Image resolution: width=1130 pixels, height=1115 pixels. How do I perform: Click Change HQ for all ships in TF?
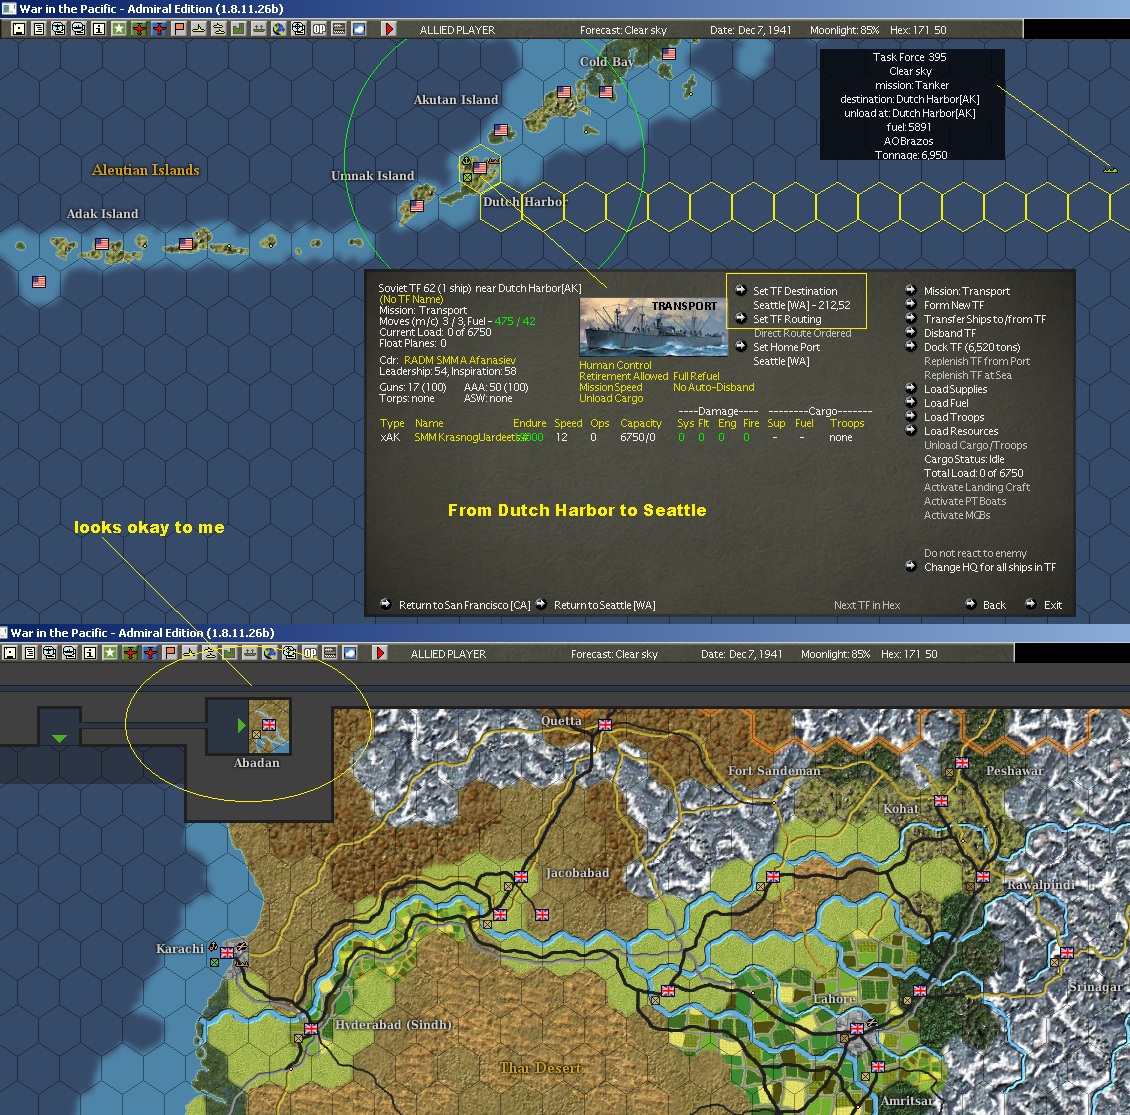tap(989, 567)
